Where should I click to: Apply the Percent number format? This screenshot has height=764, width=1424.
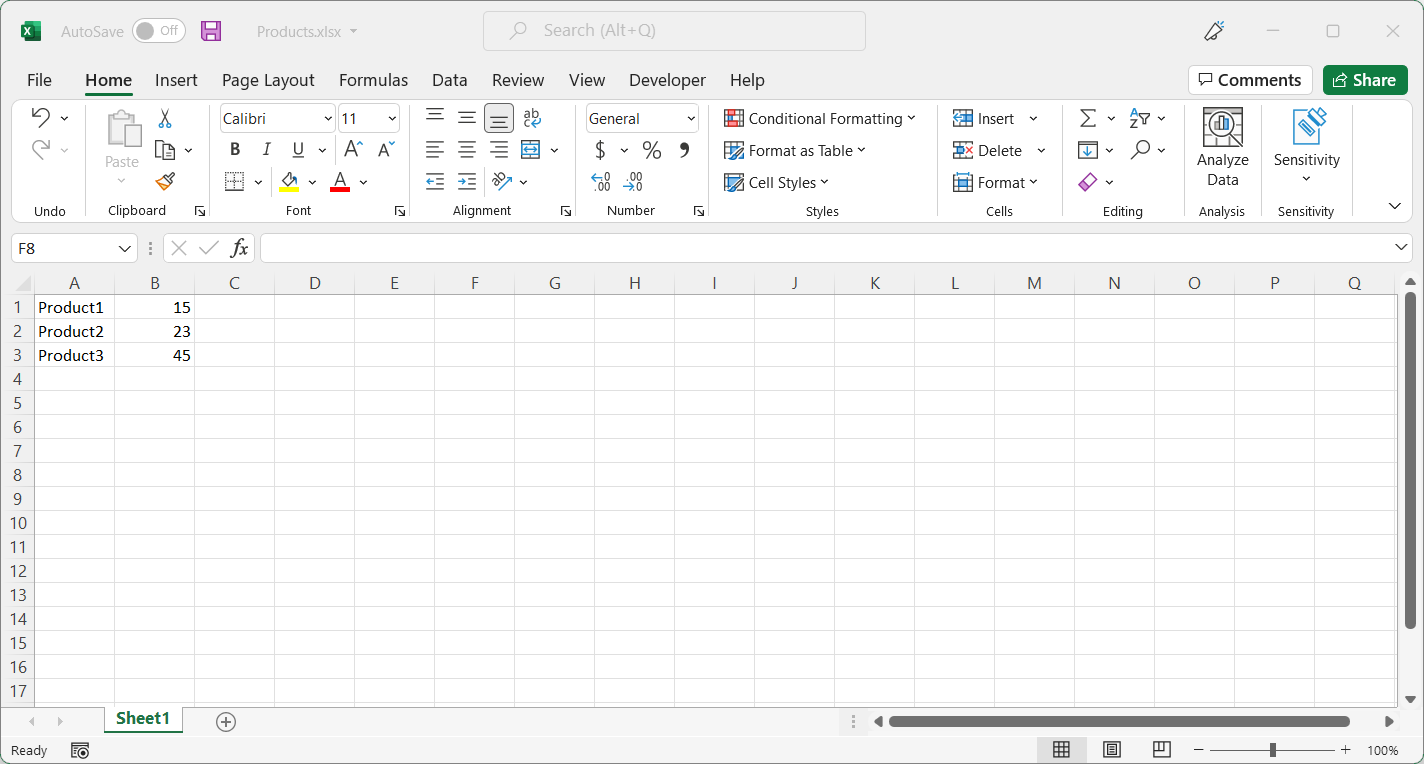click(651, 150)
